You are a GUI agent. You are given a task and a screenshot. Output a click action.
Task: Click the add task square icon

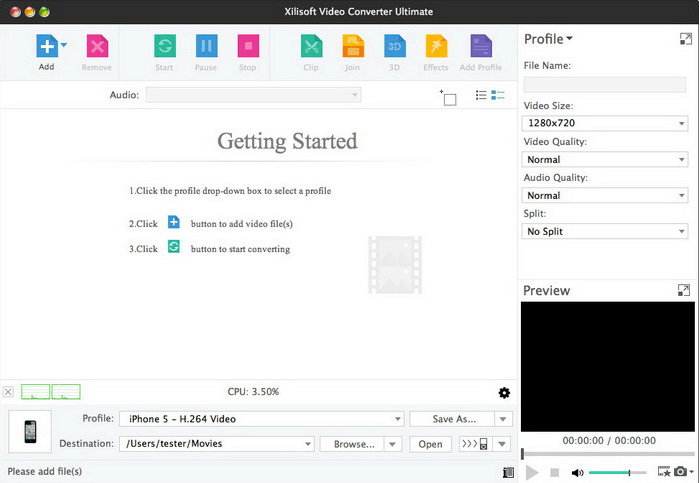[x=448, y=98]
